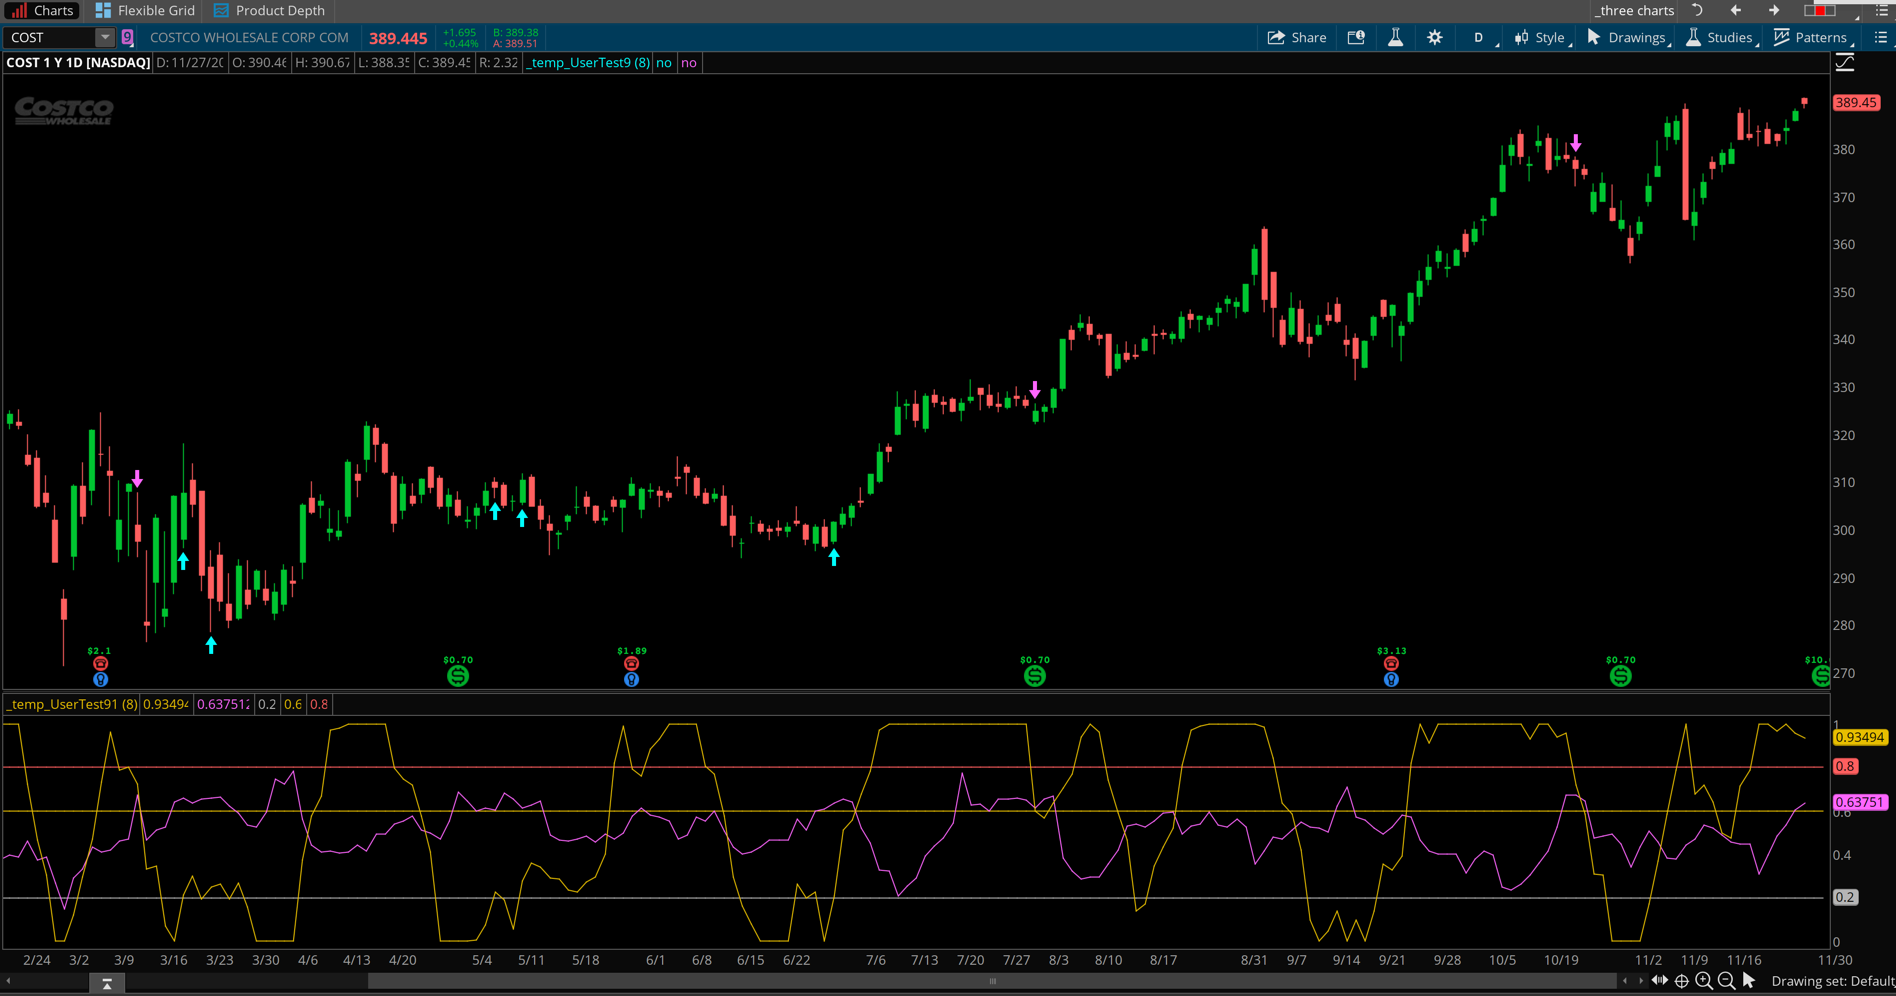
Task: Open the chart info panel icon next to Share
Action: pos(1356,37)
